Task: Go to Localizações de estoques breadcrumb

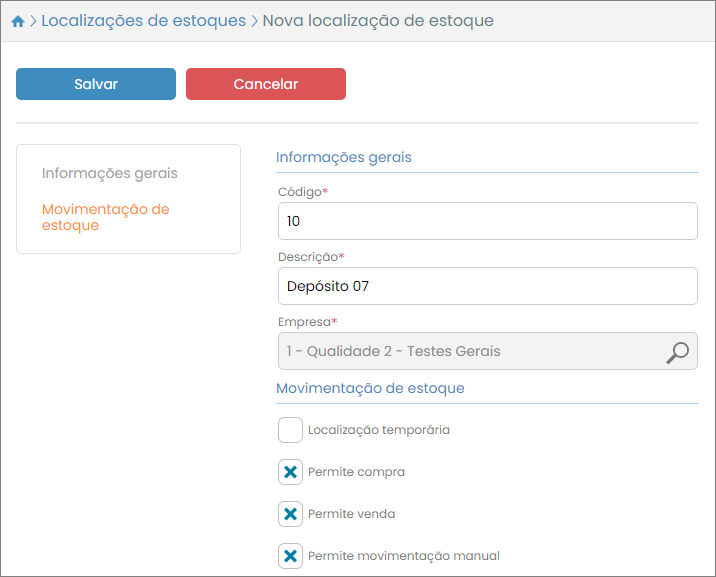Action: click(x=143, y=21)
